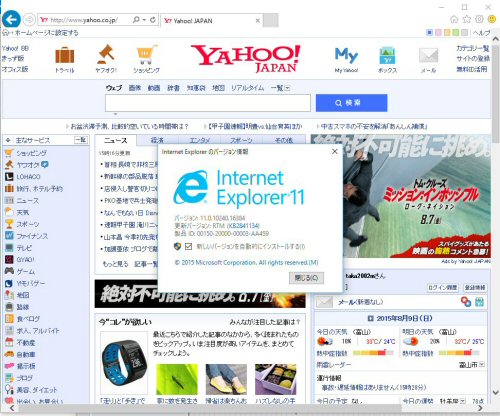Click in the Yahoo search input field
Image resolution: width=500 pixels, height=416 pixels.
click(x=208, y=103)
